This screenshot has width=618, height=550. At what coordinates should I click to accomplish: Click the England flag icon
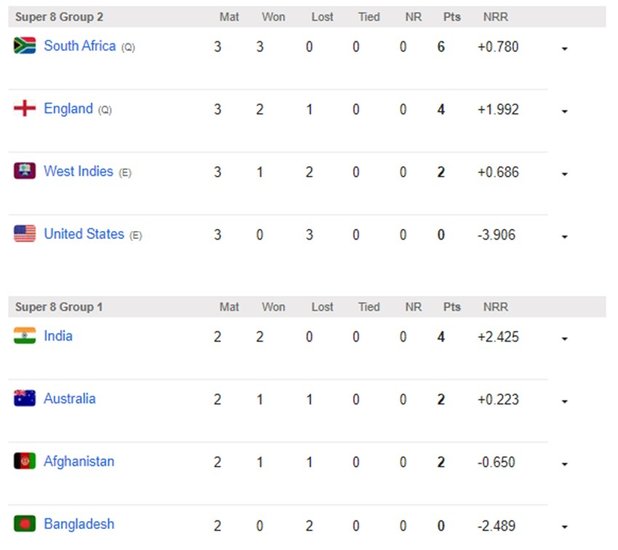(x=24, y=109)
